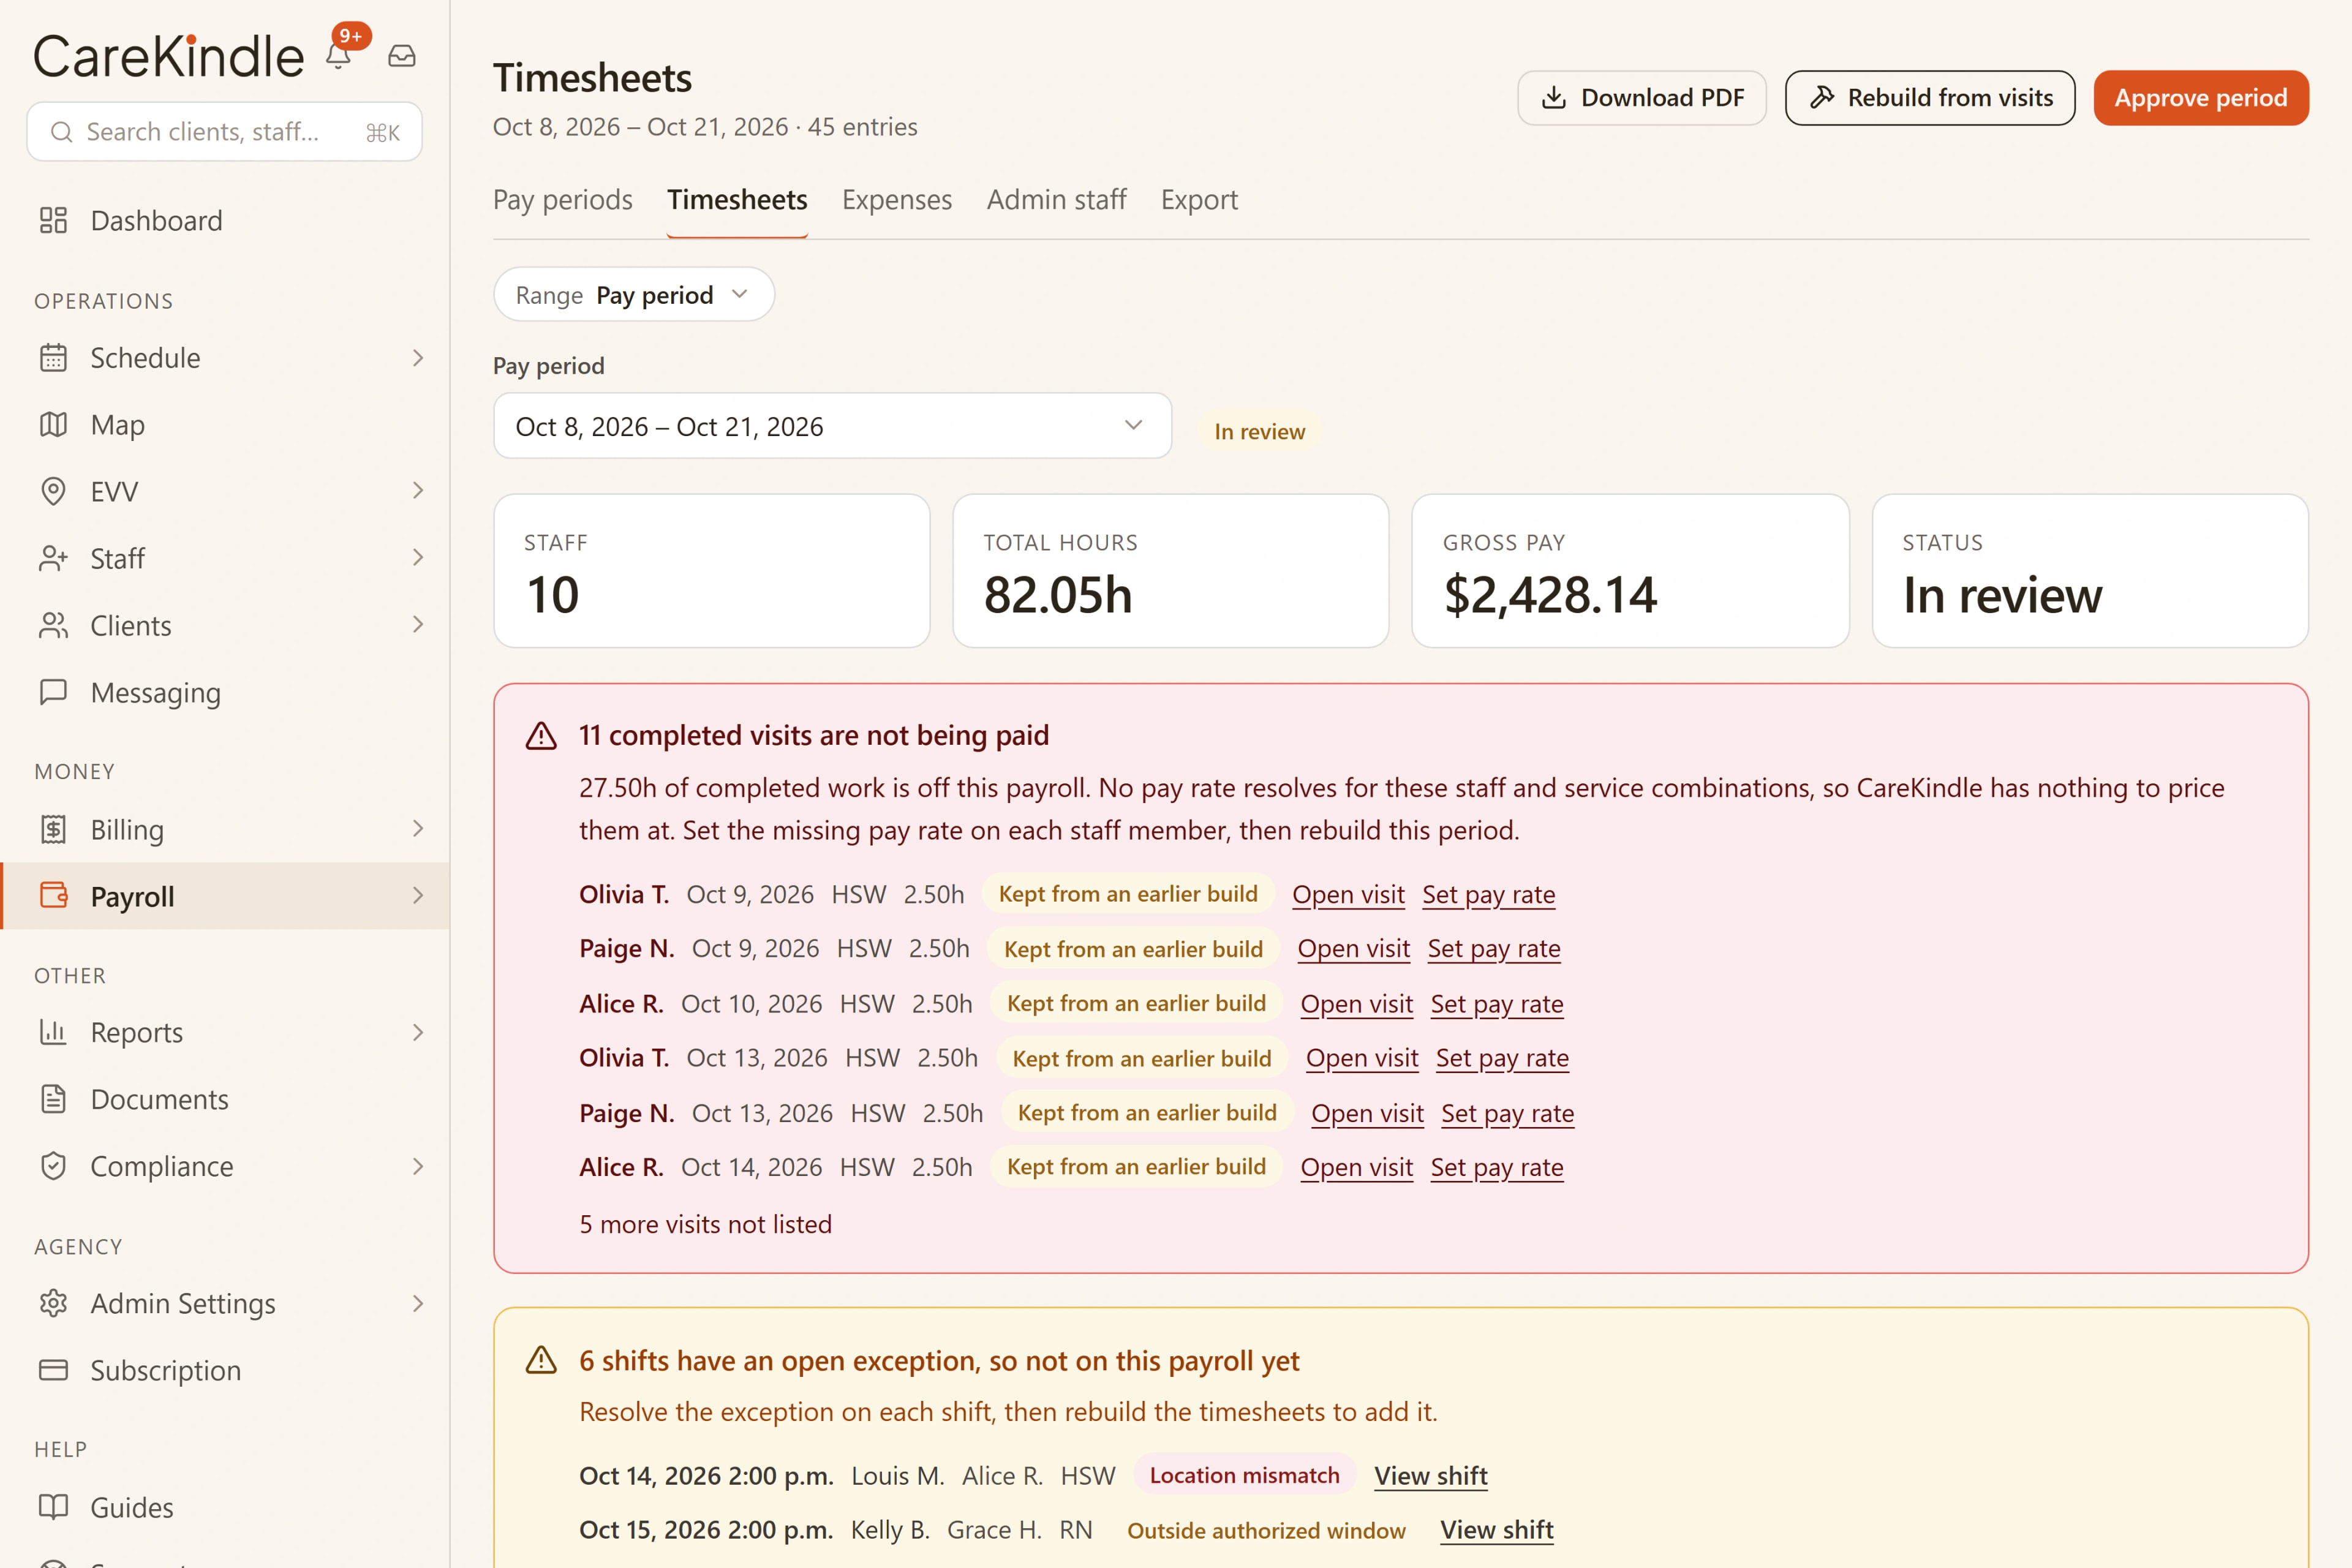Screen dimensions: 2352x1568
Task: Click the Clients people icon
Action: point(53,625)
